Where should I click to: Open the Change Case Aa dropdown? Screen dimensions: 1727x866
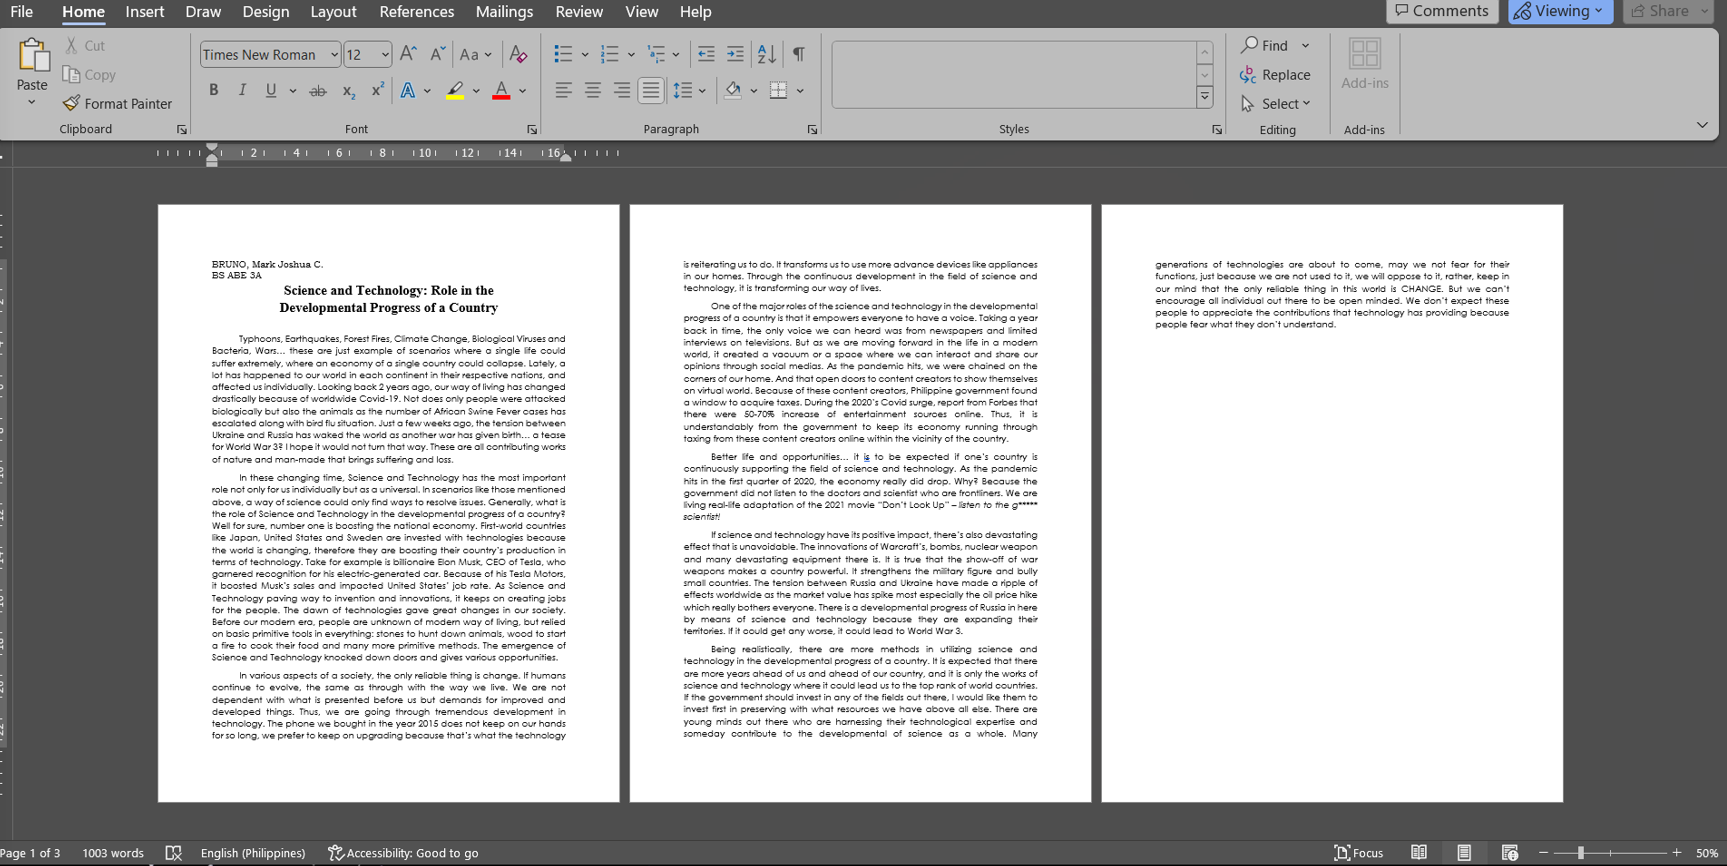(x=475, y=55)
